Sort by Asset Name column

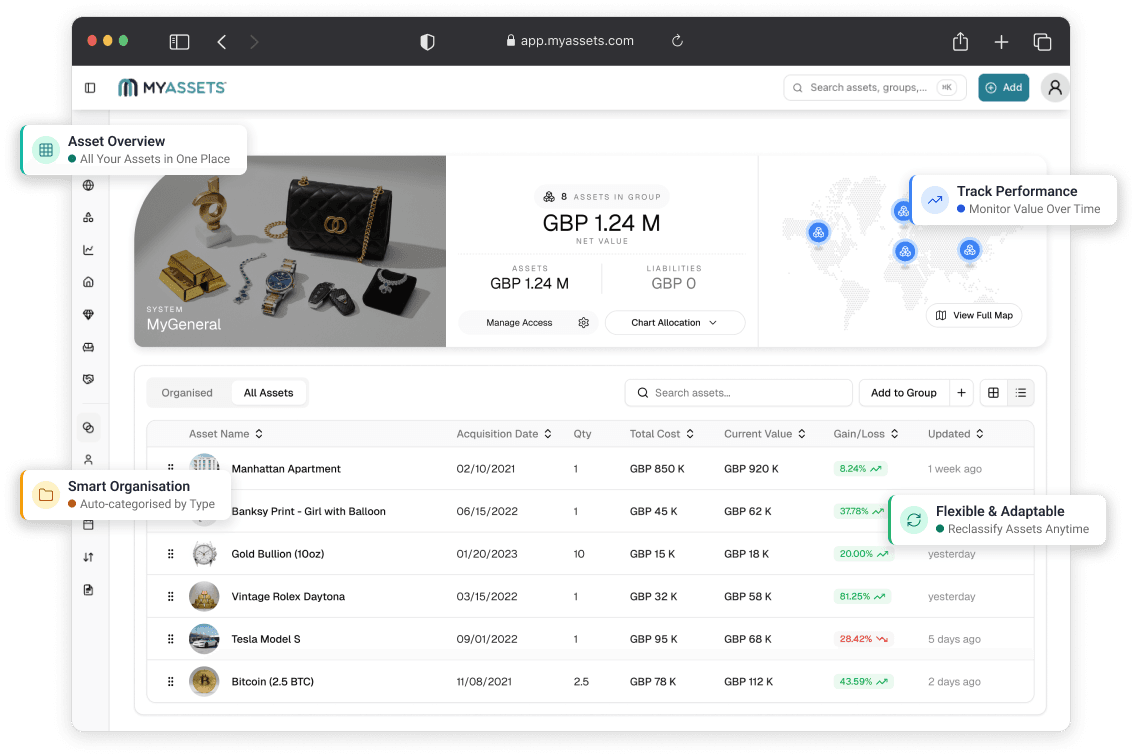226,434
